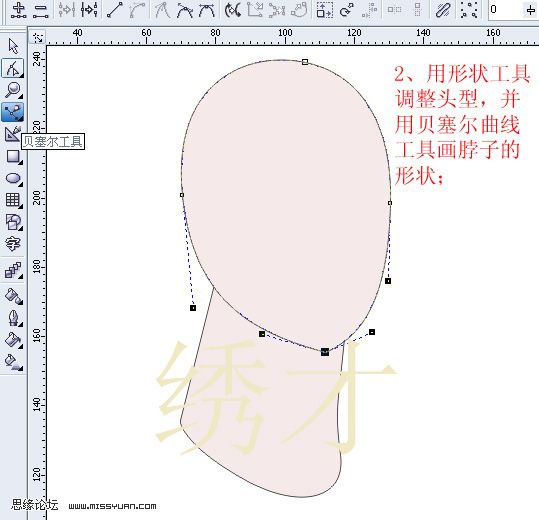539x520 pixels.
Task: Click the left lower control handle
Action: pos(193,308)
